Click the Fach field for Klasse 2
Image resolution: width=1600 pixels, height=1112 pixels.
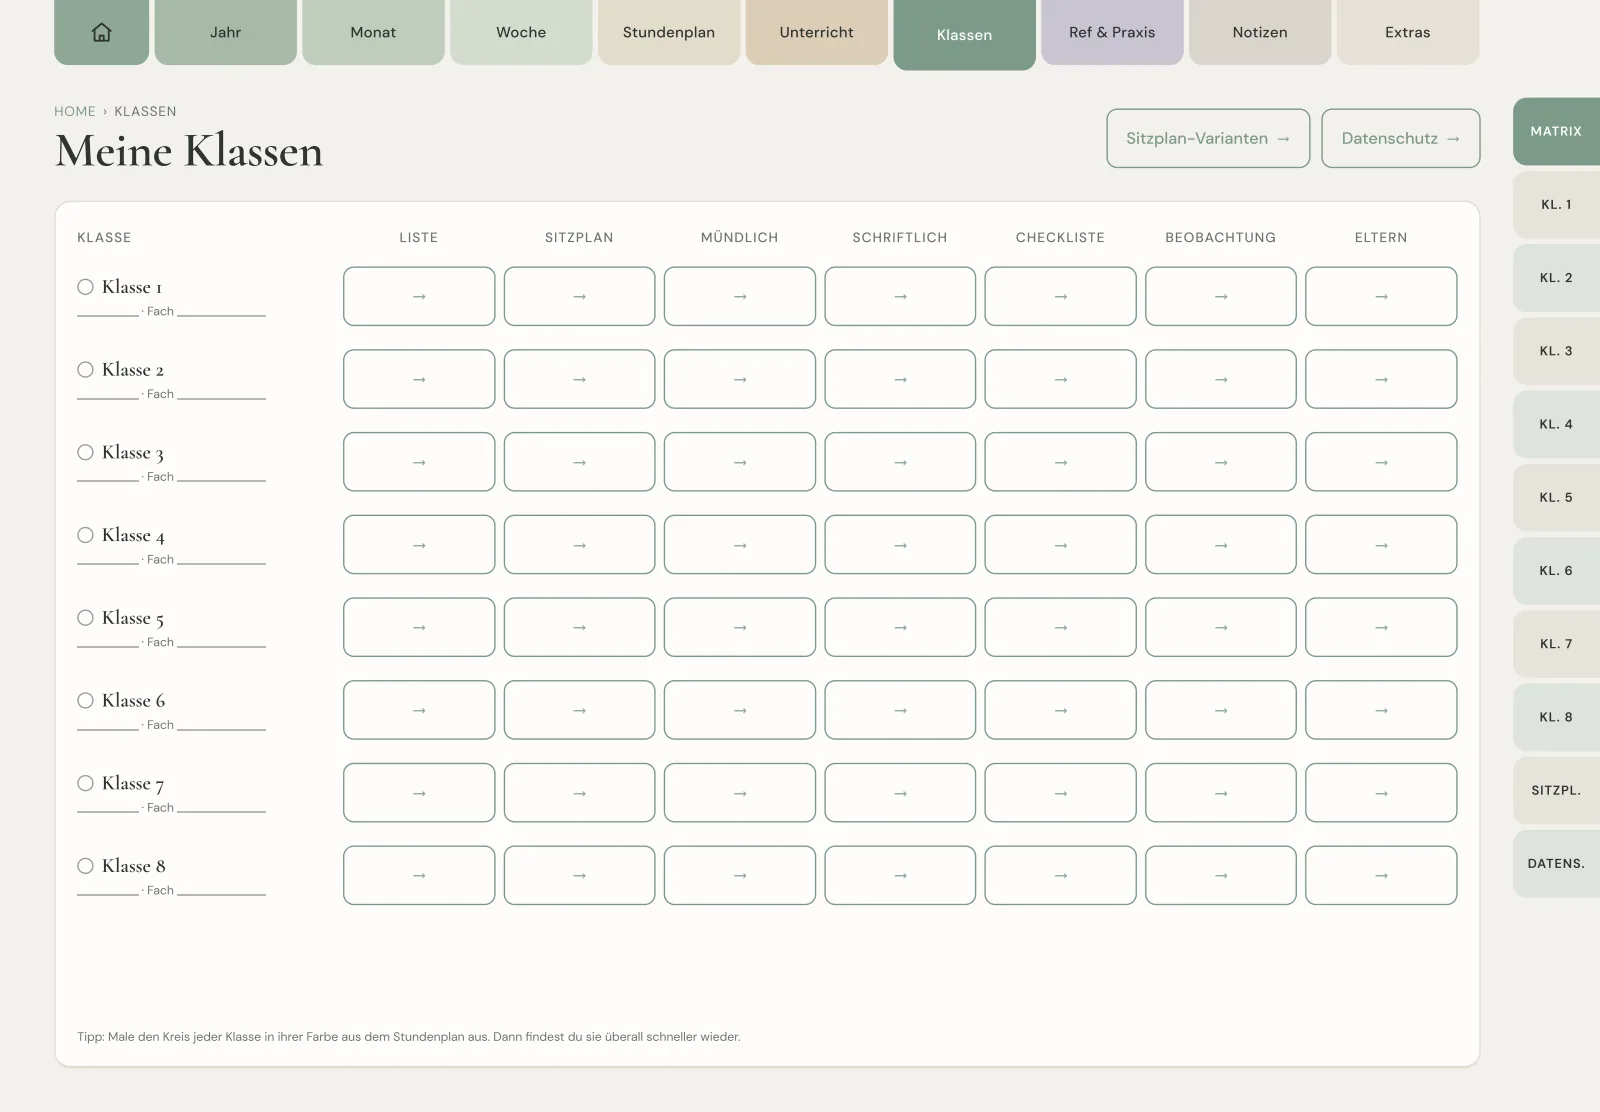(x=221, y=394)
